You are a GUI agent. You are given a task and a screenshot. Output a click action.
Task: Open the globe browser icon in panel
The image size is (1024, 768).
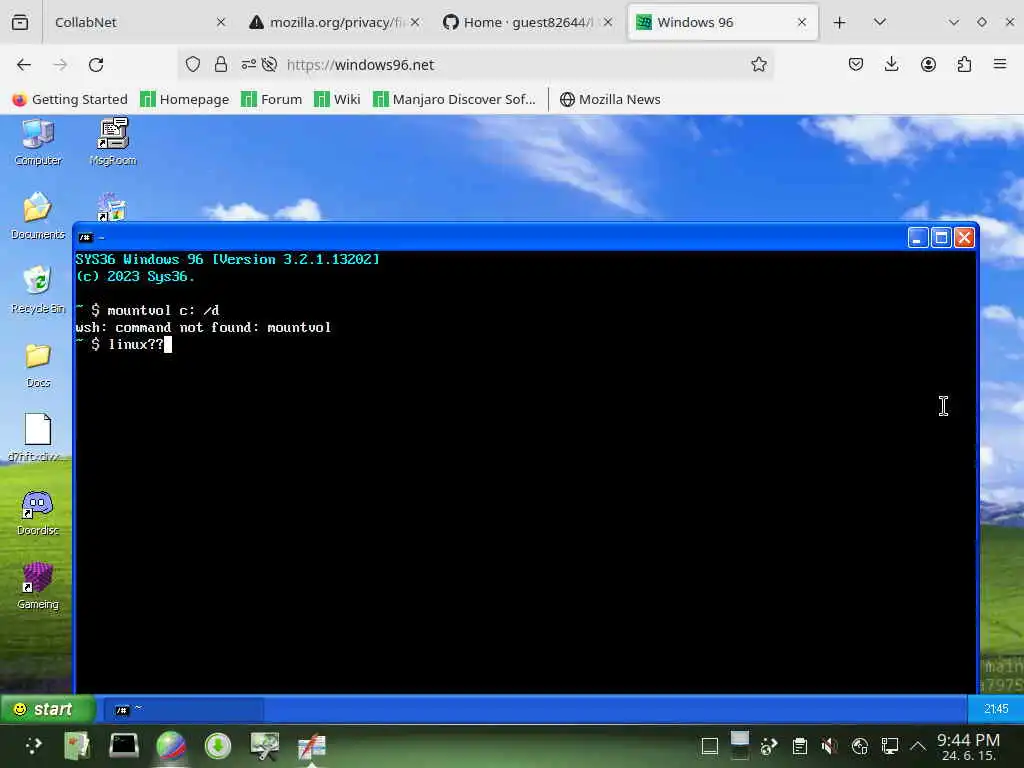pos(171,746)
